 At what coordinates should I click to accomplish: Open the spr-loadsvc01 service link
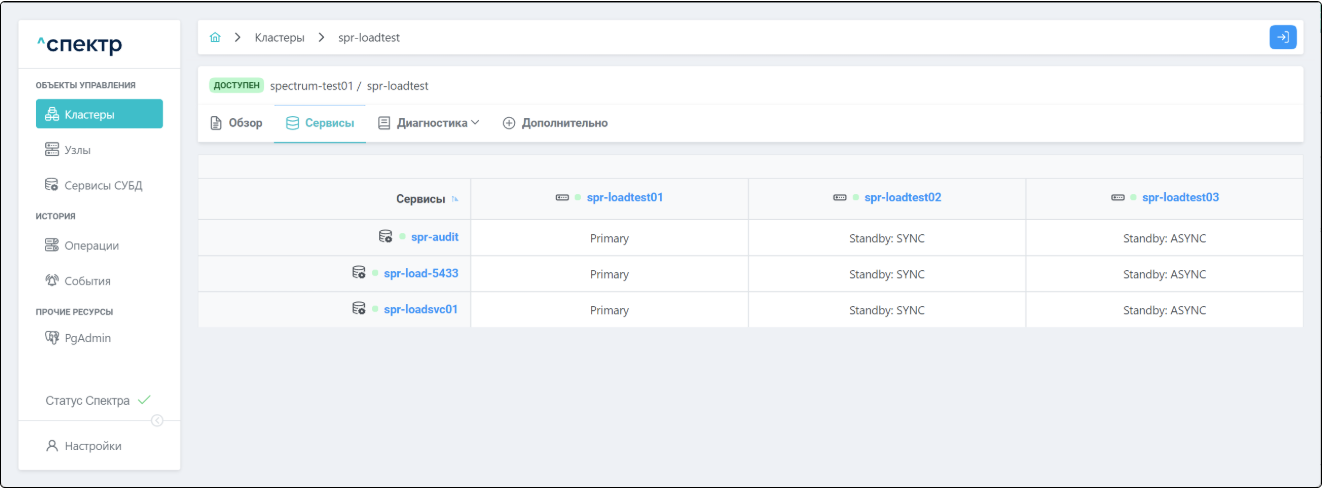[x=420, y=310]
